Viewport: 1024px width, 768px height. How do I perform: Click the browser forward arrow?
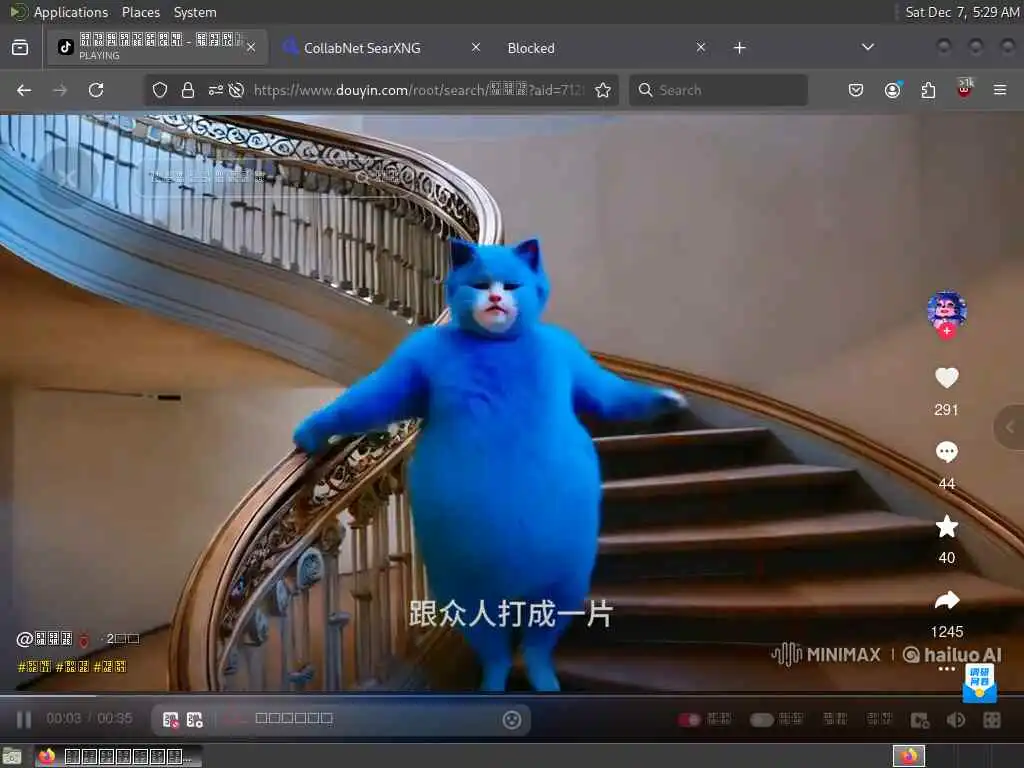[60, 90]
